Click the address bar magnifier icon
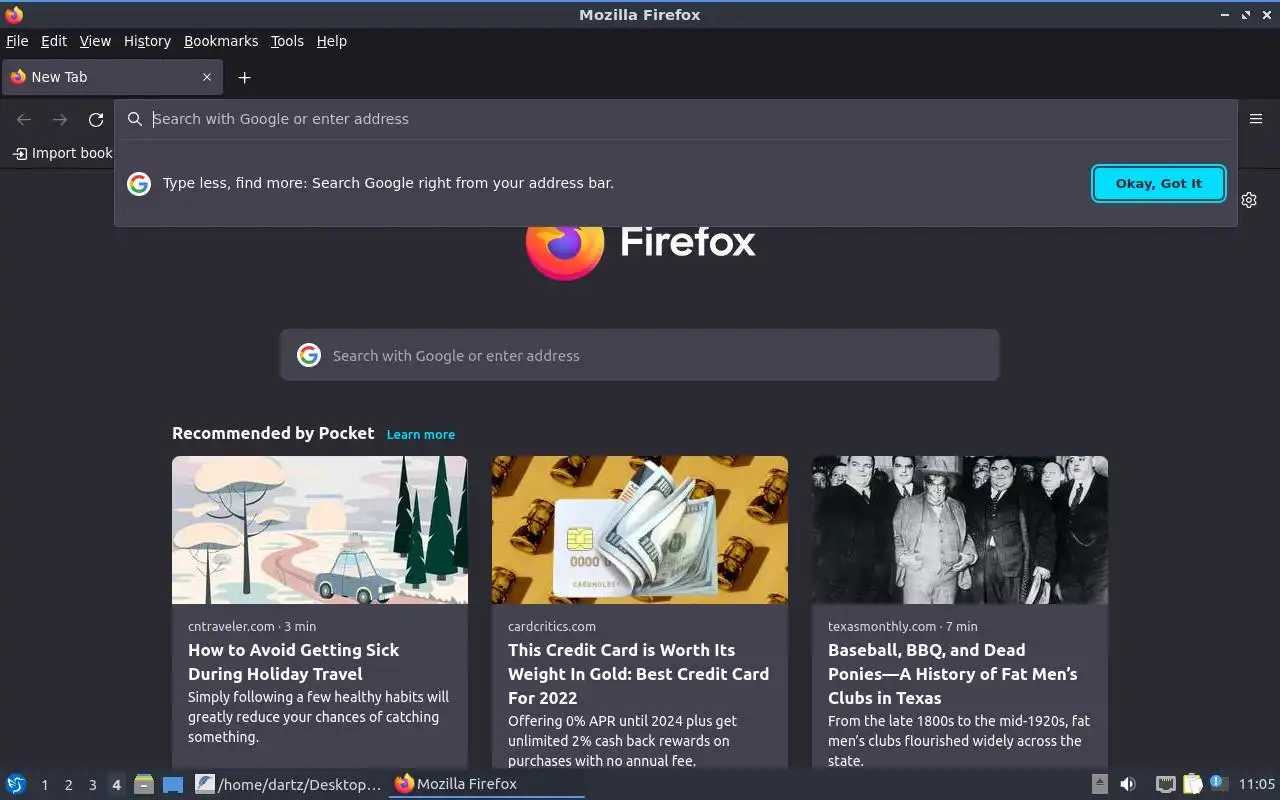 (135, 119)
